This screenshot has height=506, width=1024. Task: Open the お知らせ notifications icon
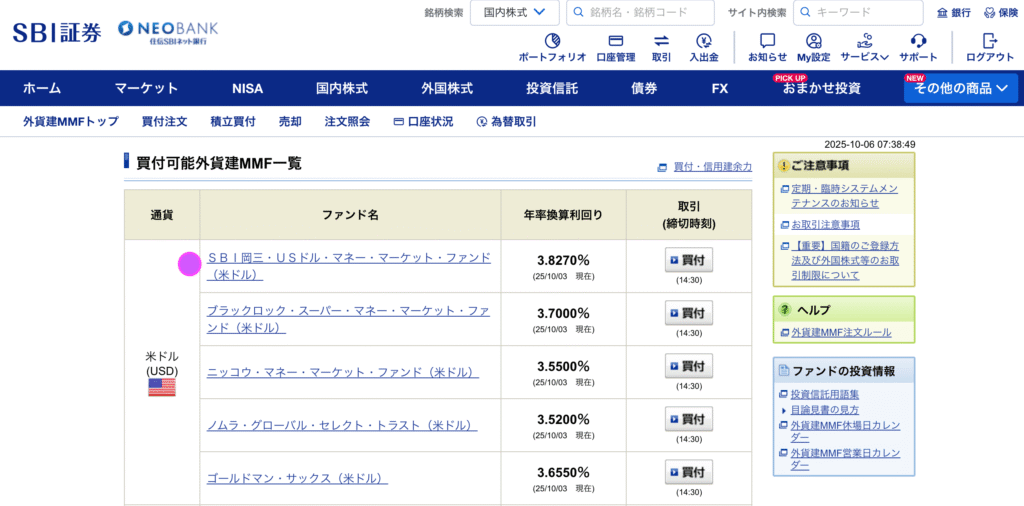tap(767, 41)
